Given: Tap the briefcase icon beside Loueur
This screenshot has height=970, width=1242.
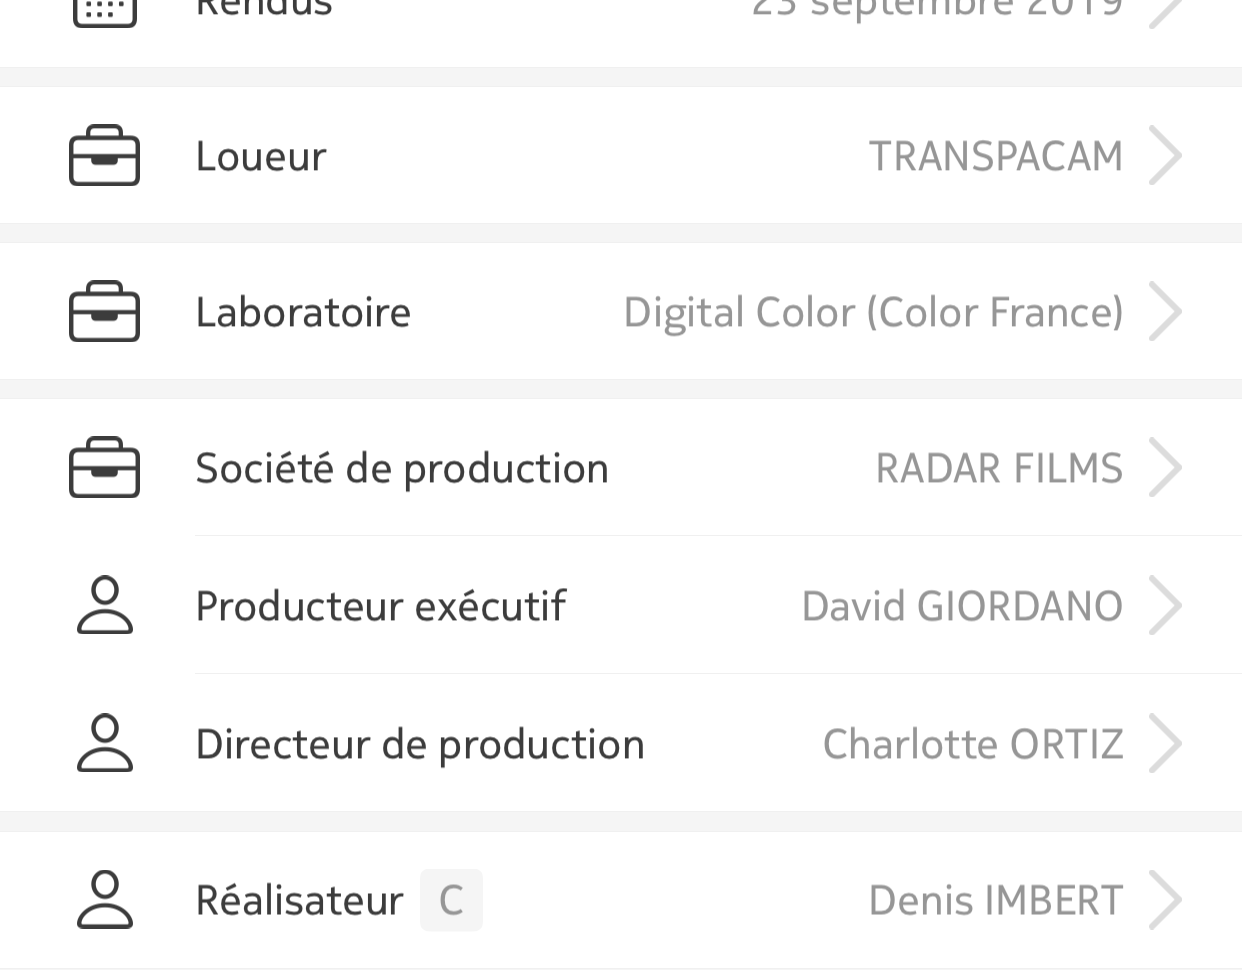Looking at the screenshot, I should (104, 156).
